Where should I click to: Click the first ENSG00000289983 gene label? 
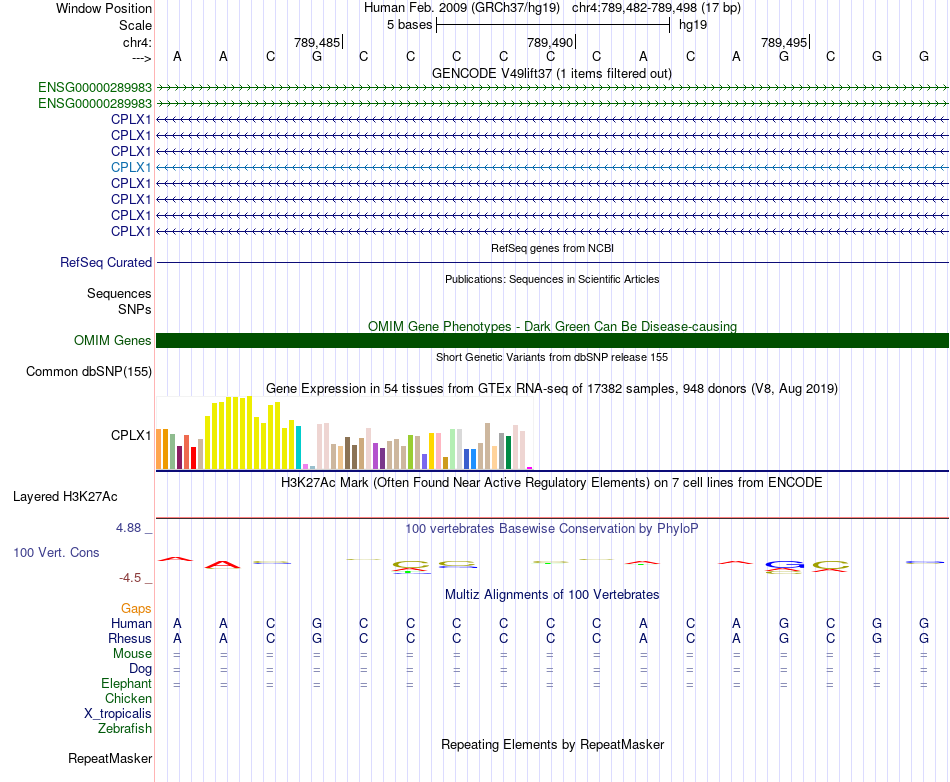pyautogui.click(x=95, y=87)
